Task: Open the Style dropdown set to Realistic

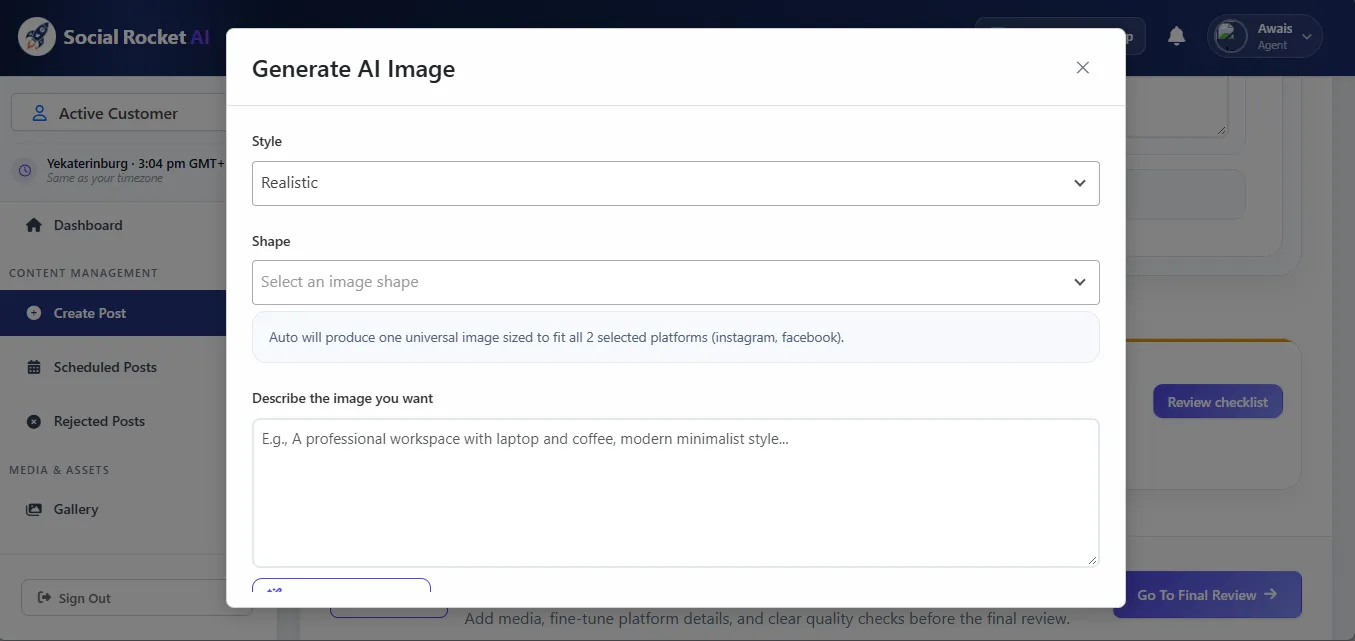Action: (675, 183)
